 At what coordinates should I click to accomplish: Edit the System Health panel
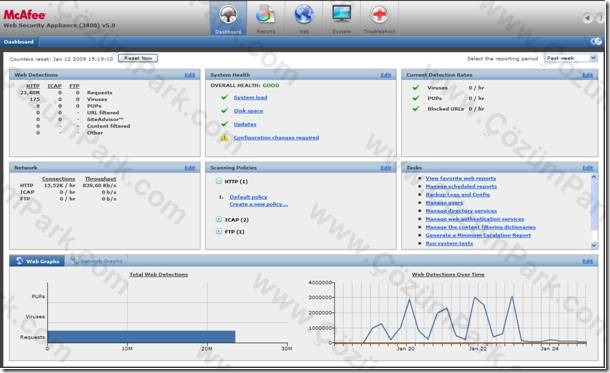(x=386, y=75)
